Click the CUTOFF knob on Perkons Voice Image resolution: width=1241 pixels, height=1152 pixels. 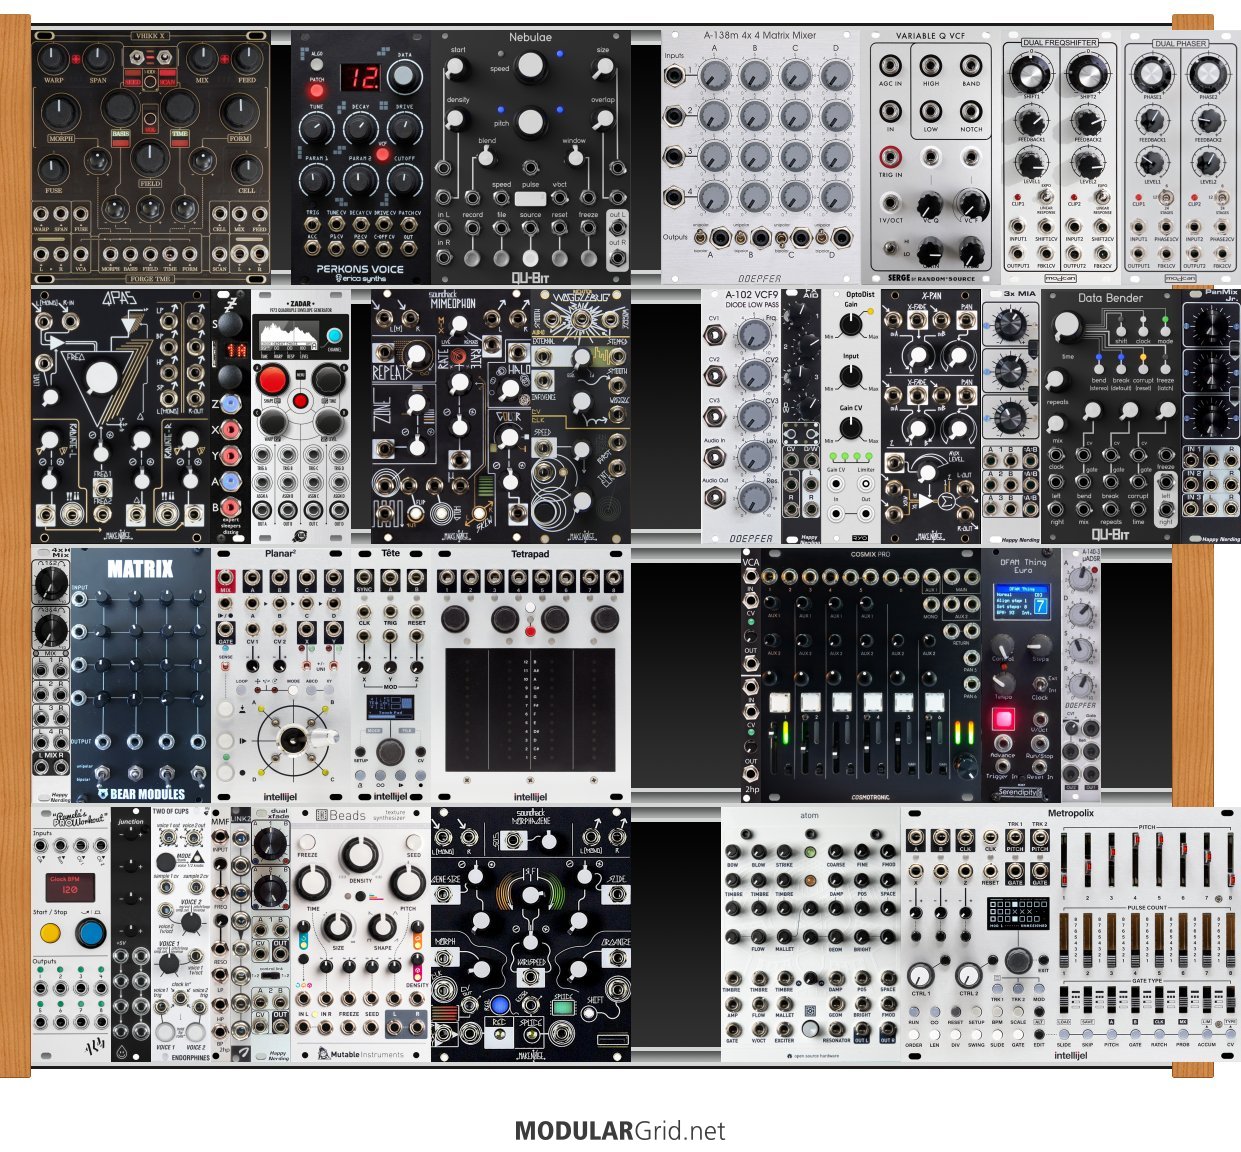click(404, 180)
